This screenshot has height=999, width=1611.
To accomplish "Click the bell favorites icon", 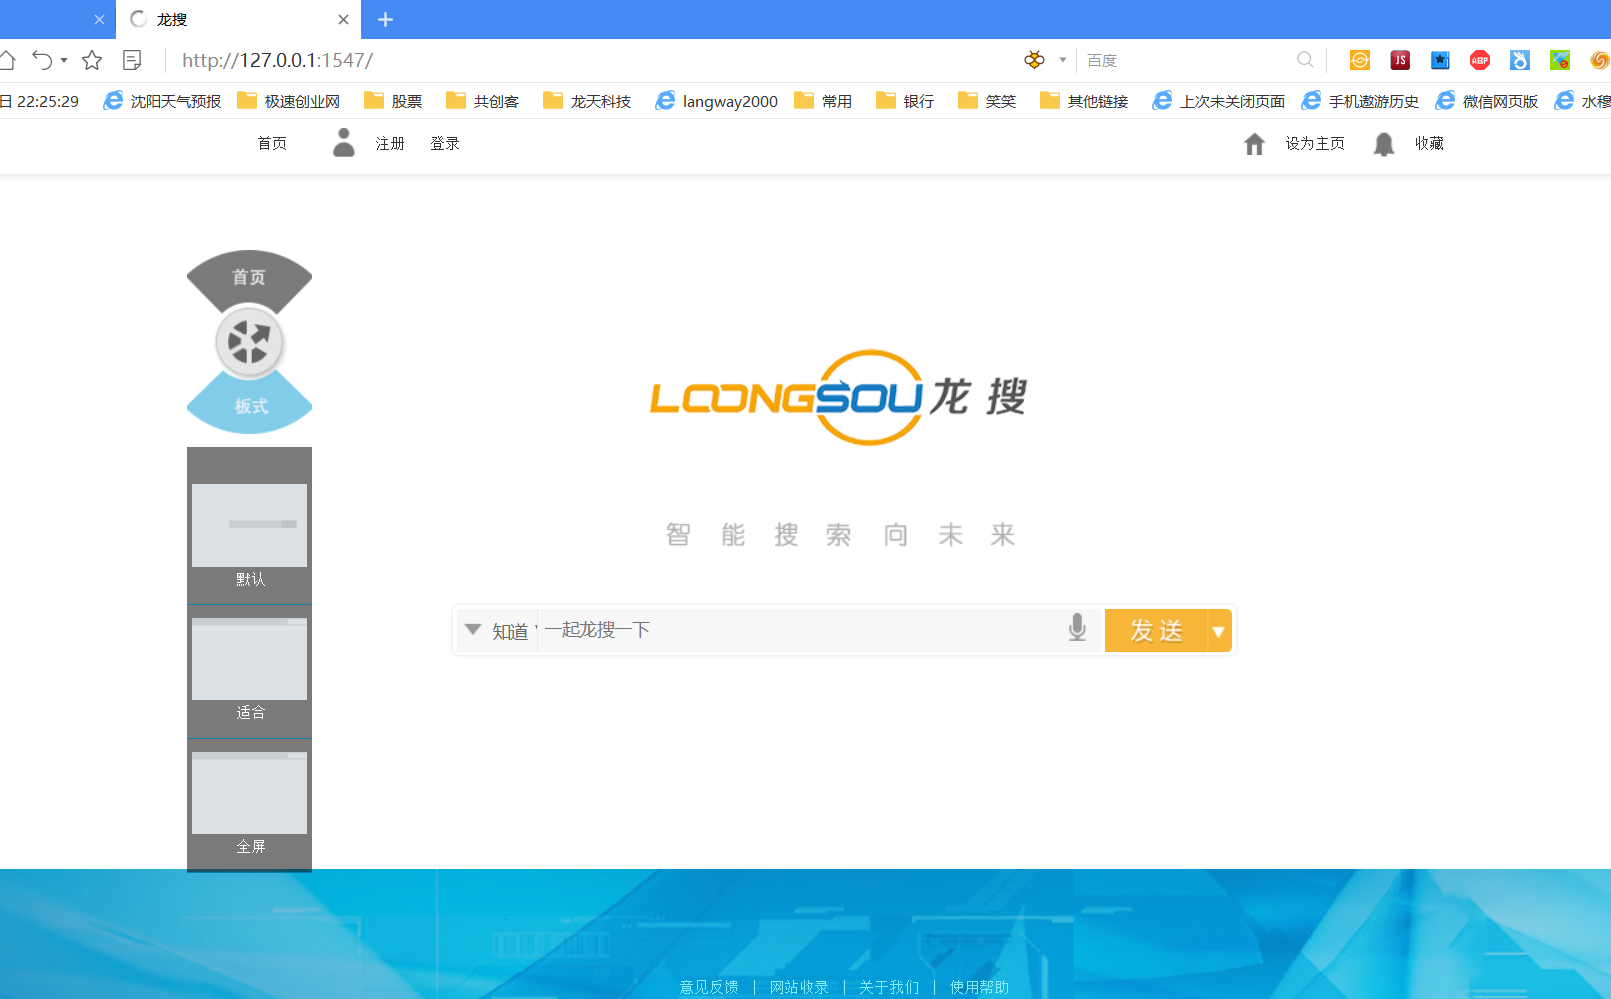I will (x=1384, y=144).
